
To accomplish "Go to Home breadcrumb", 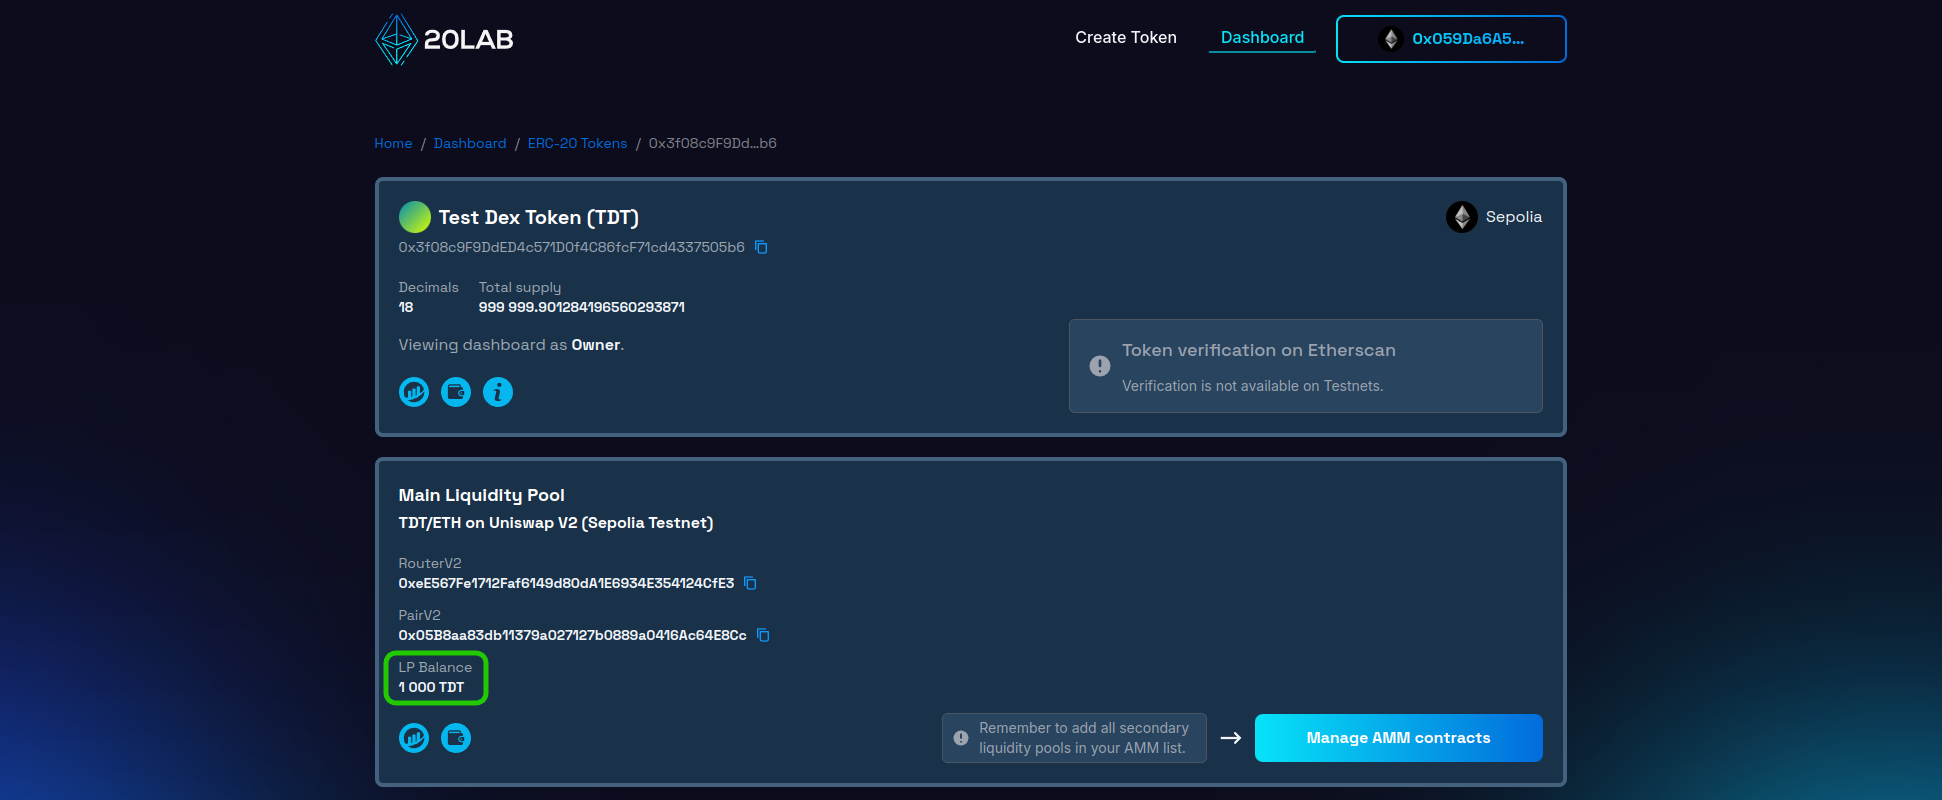I will click(x=393, y=143).
